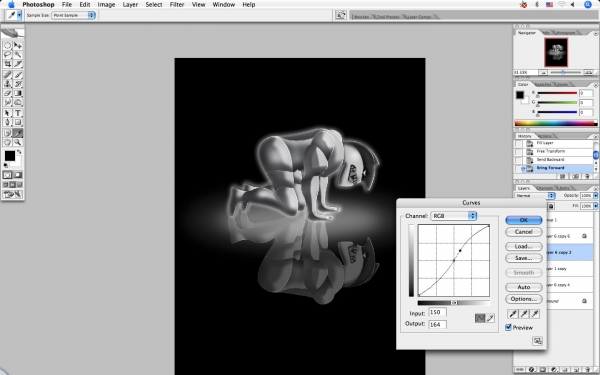Select the Slice tool
The image size is (600, 375).
coord(18,64)
